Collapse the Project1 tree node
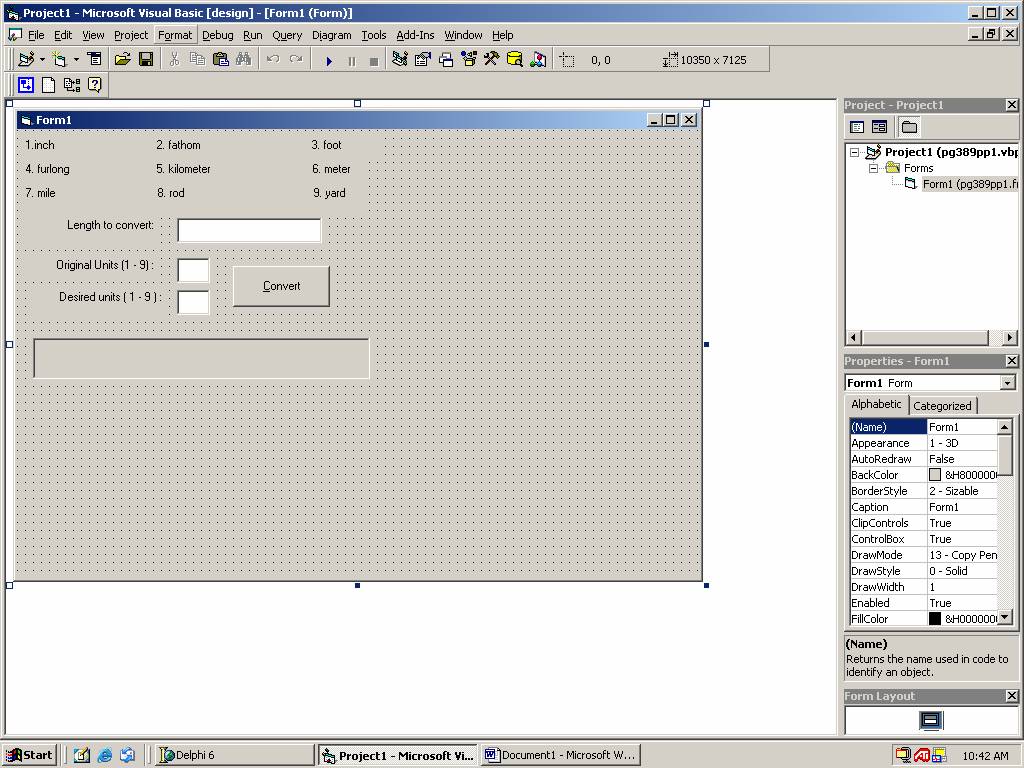 click(855, 152)
